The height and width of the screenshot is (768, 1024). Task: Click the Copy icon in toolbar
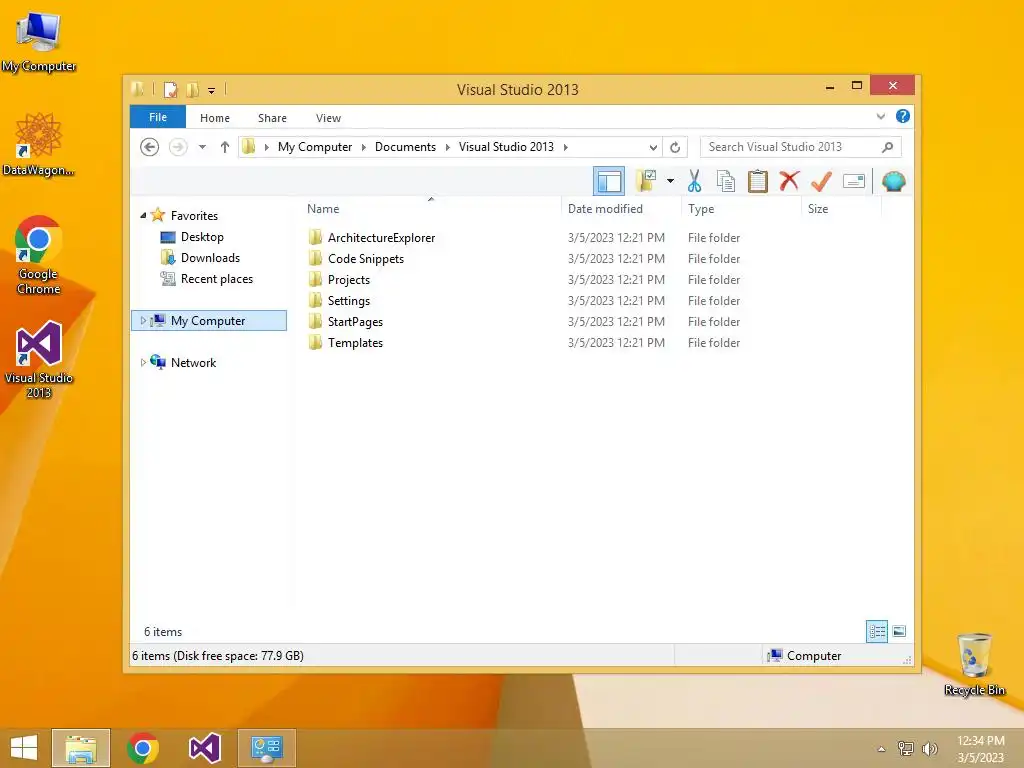pos(726,181)
